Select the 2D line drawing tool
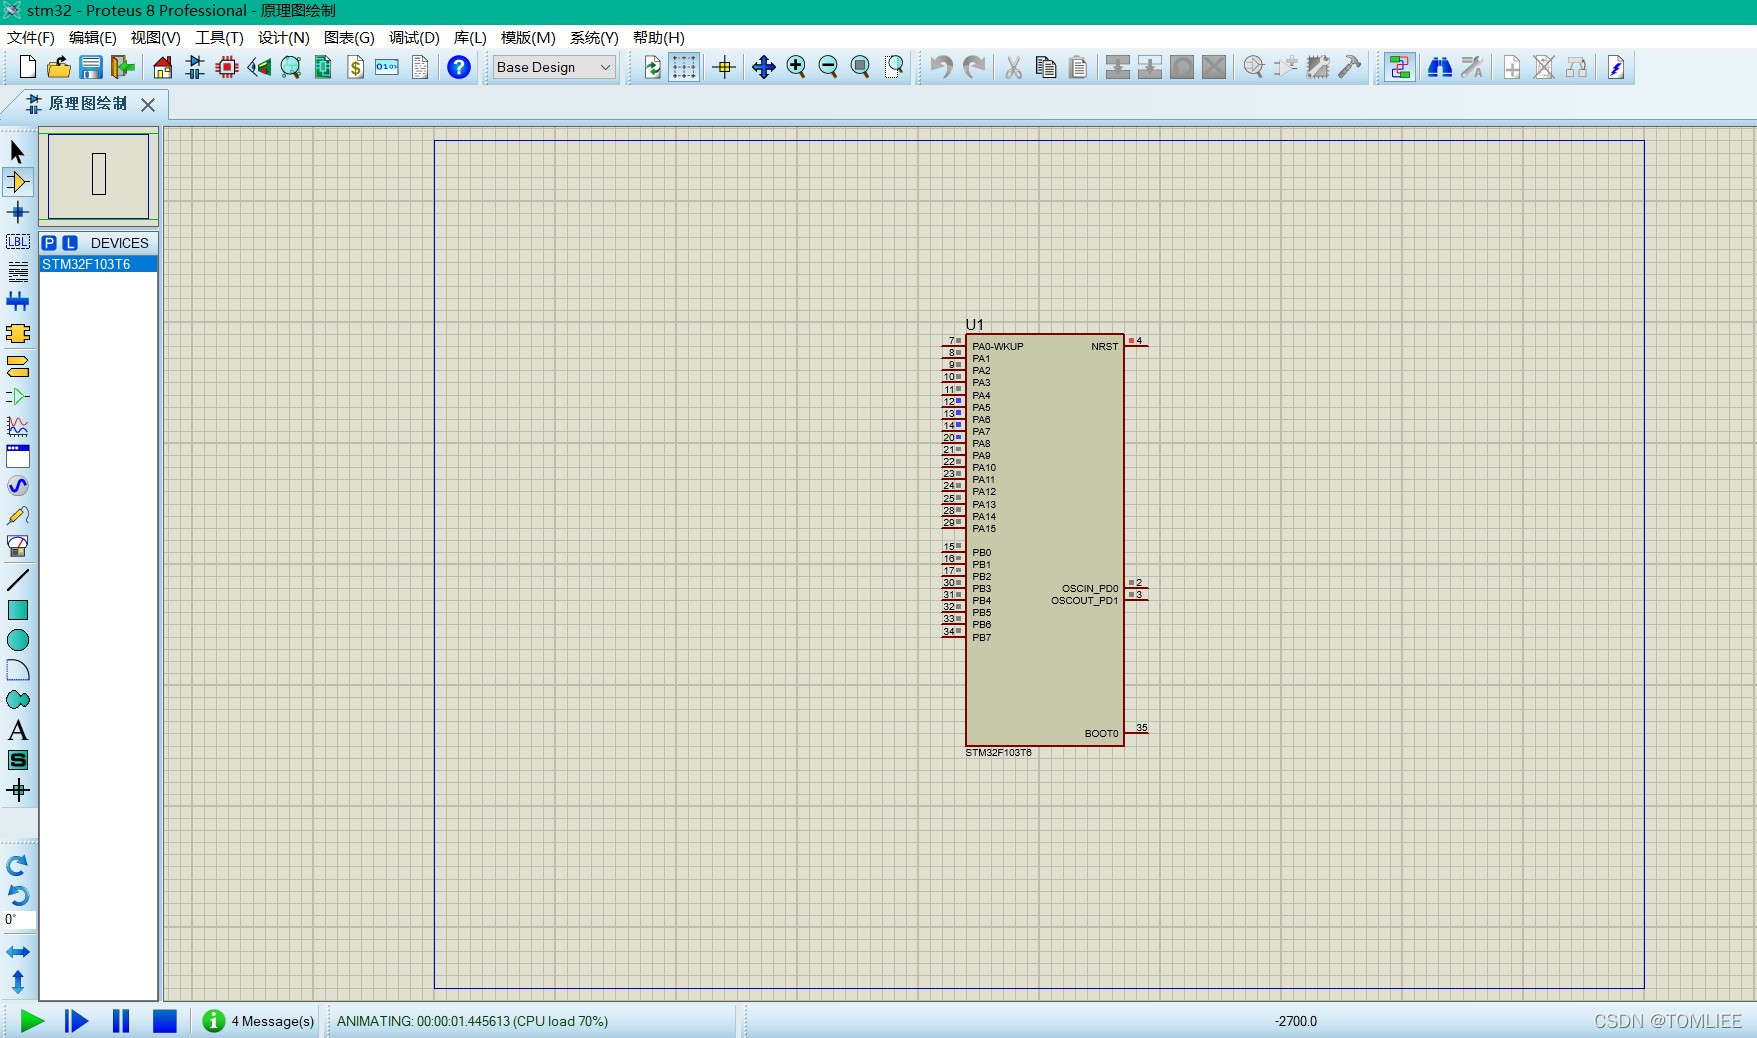This screenshot has width=1757, height=1038. click(x=18, y=580)
